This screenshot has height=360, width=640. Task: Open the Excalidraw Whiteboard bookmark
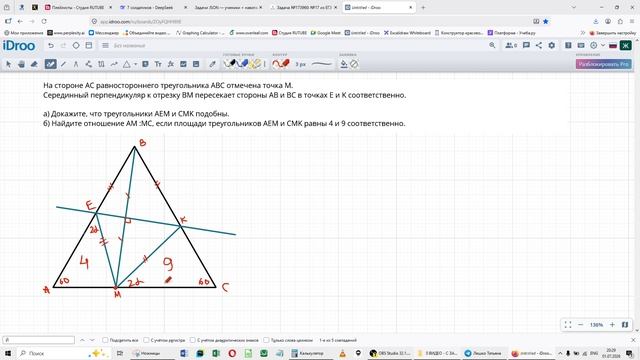coord(407,33)
